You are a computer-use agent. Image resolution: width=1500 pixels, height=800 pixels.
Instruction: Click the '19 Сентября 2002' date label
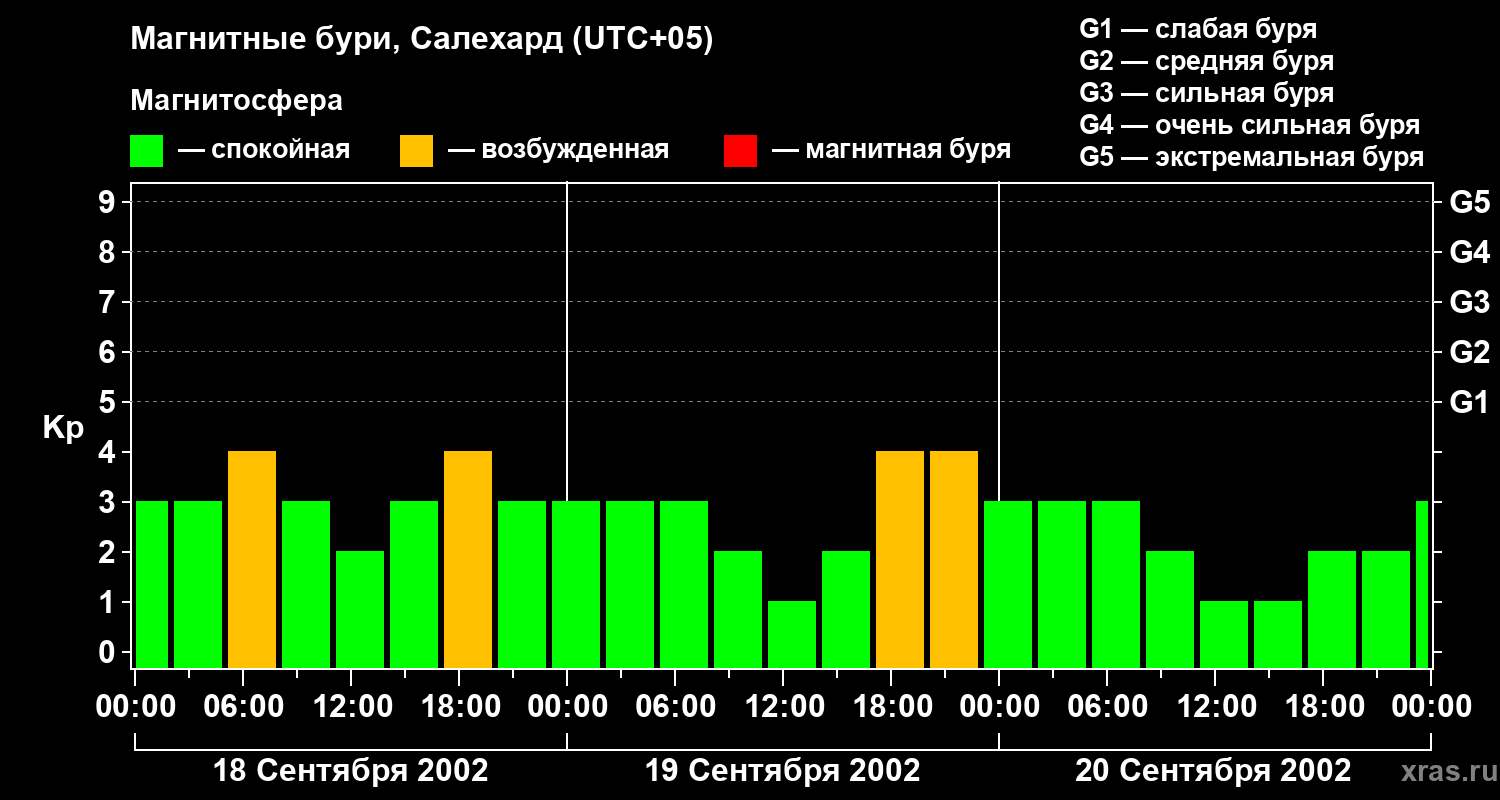coord(783,771)
